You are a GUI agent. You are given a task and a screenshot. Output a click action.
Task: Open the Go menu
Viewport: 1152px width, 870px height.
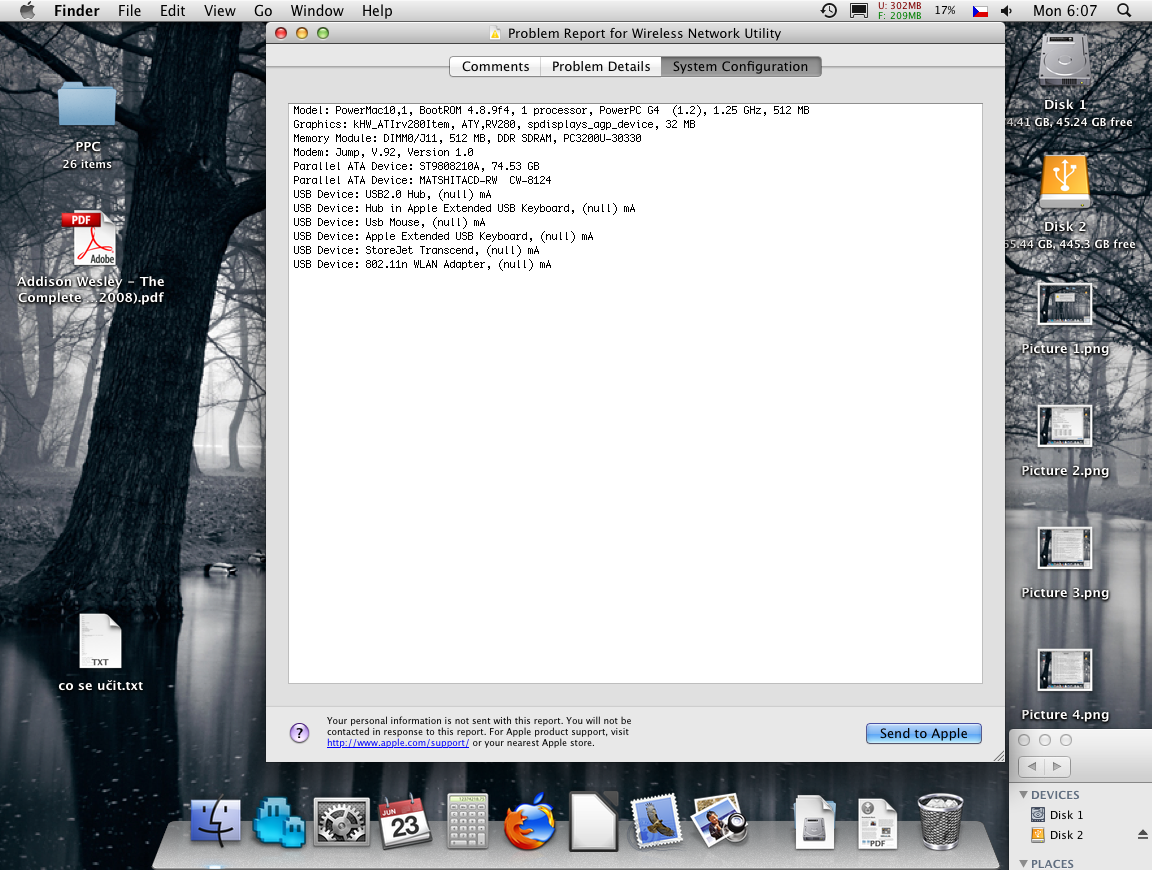(263, 10)
